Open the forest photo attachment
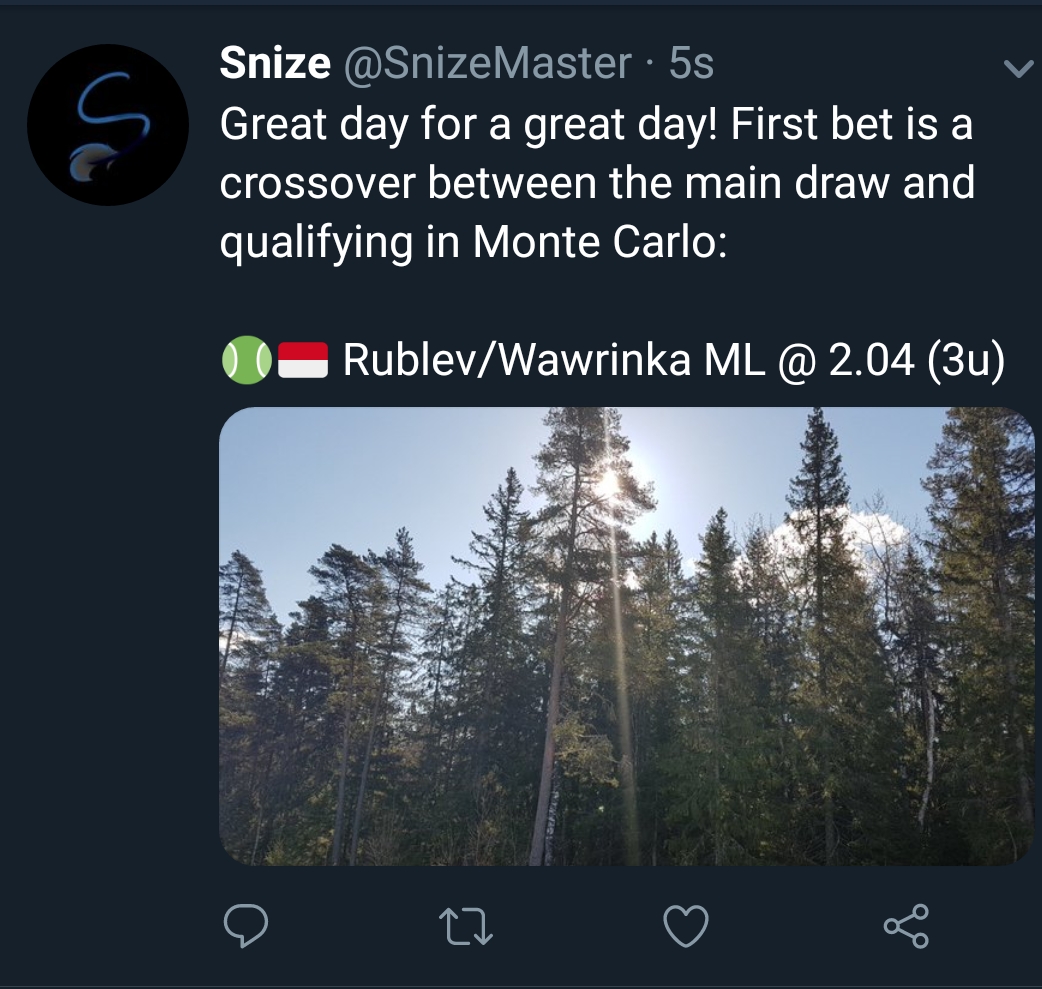The width and height of the screenshot is (1042, 989). click(627, 636)
